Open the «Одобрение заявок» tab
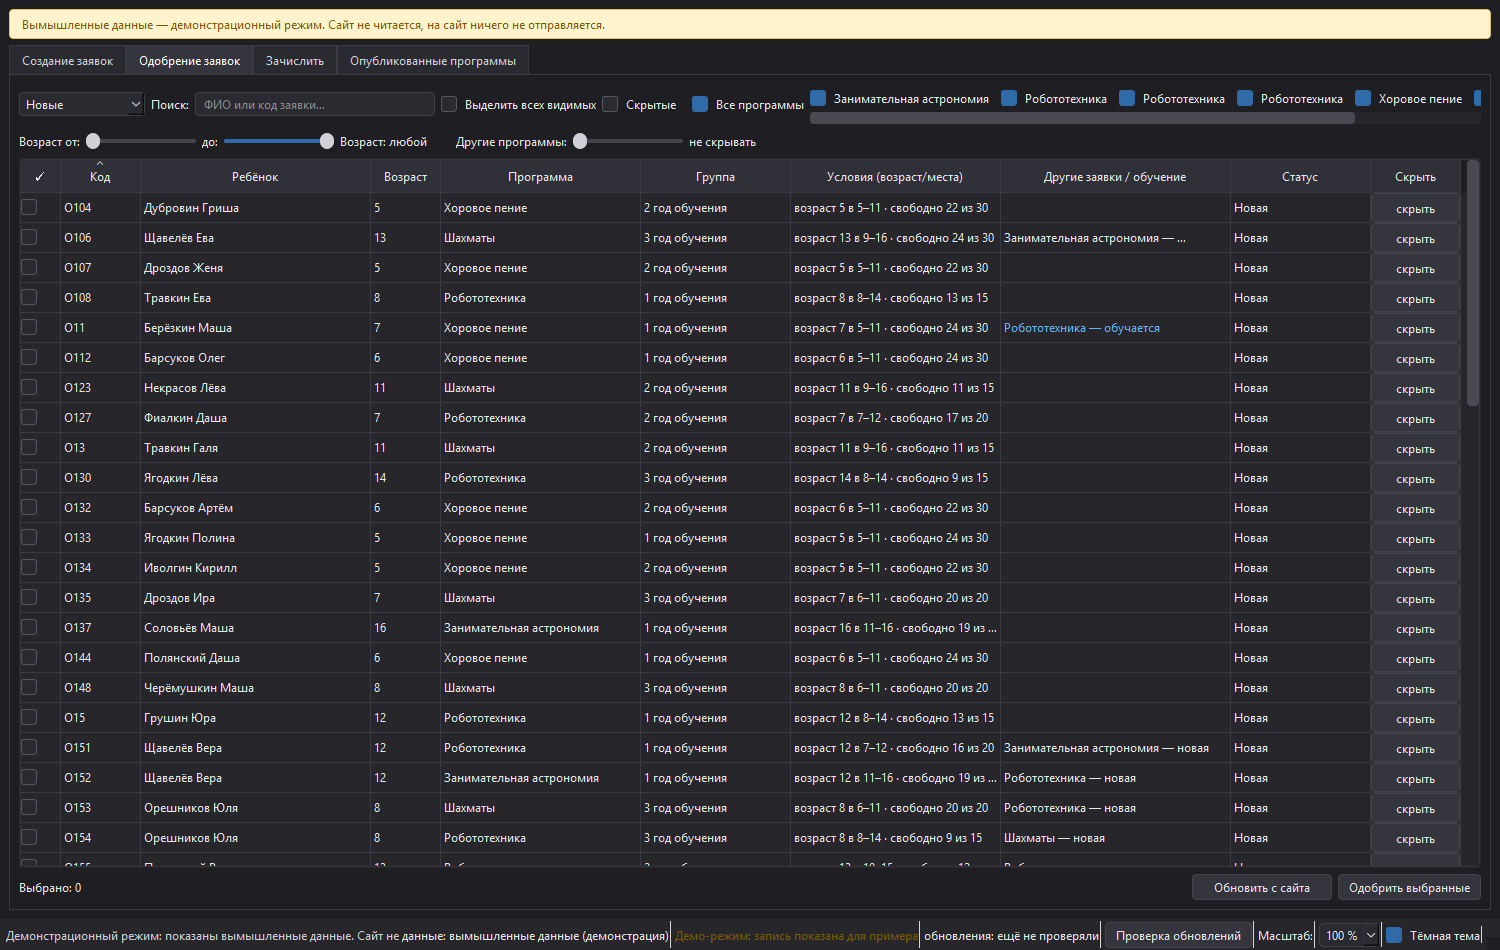The height and width of the screenshot is (950, 1500). click(x=189, y=61)
